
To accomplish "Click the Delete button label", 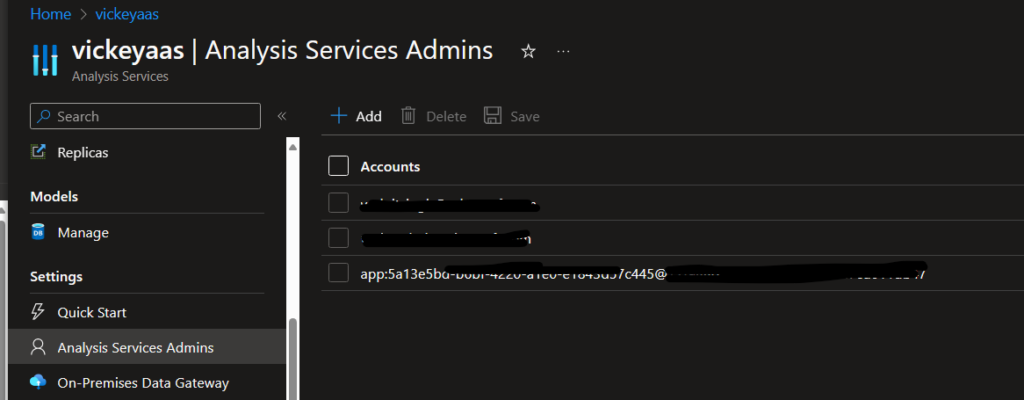I will (x=446, y=117).
